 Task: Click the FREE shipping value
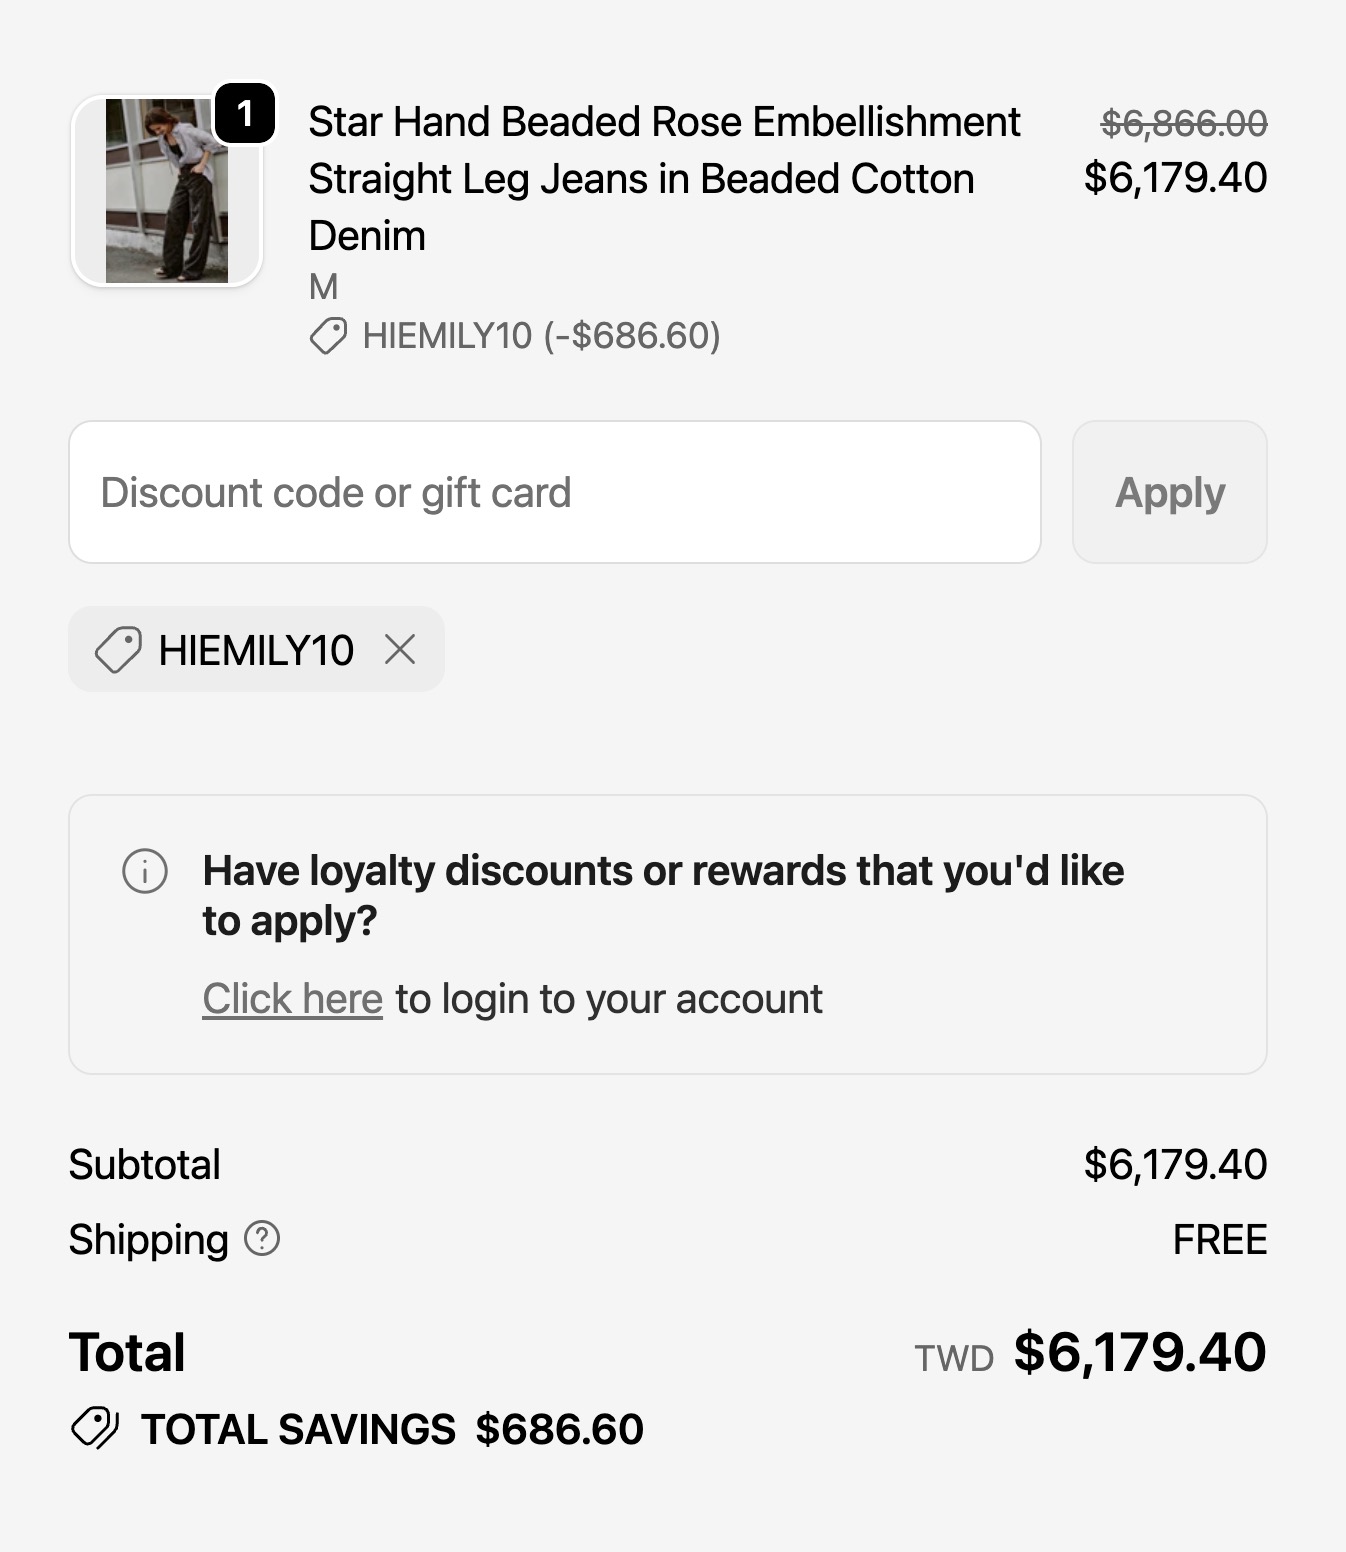click(1220, 1240)
